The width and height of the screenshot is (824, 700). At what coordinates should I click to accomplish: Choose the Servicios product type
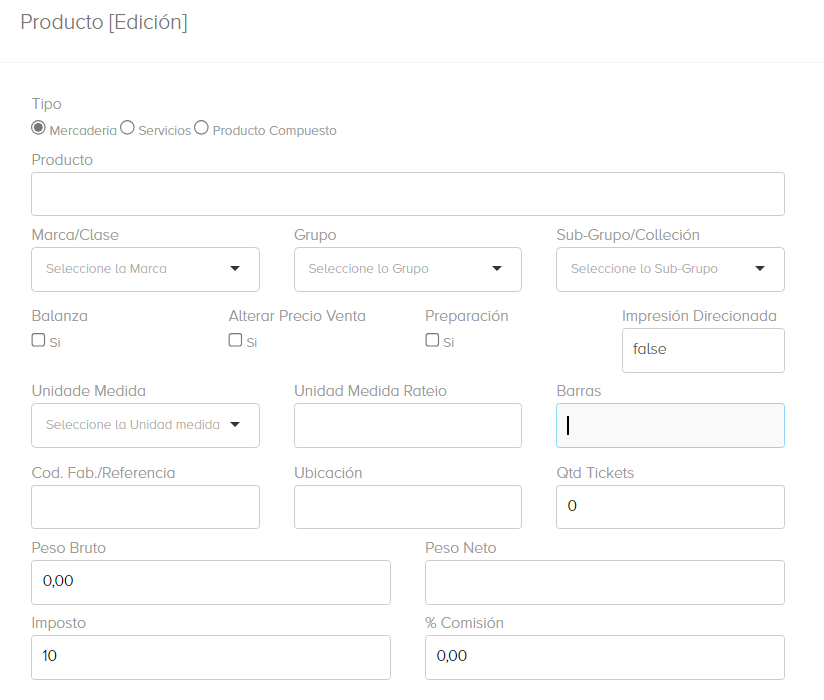pyautogui.click(x=127, y=128)
